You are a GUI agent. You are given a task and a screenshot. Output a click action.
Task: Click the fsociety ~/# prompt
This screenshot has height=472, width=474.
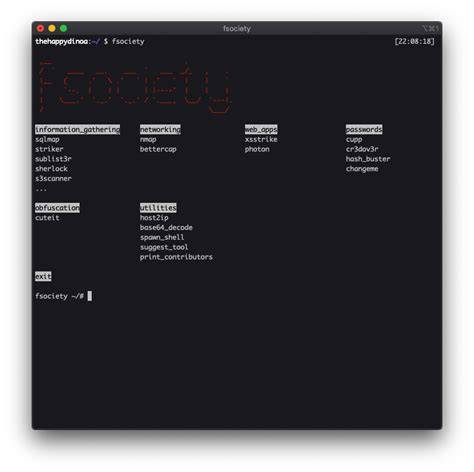[x=60, y=296]
